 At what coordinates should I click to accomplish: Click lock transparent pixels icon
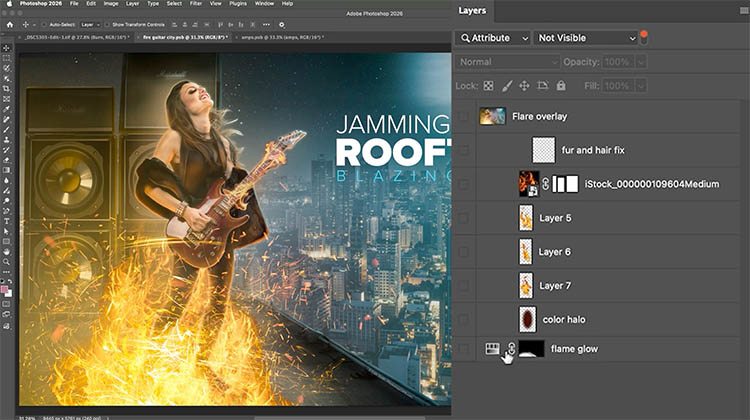tap(490, 87)
